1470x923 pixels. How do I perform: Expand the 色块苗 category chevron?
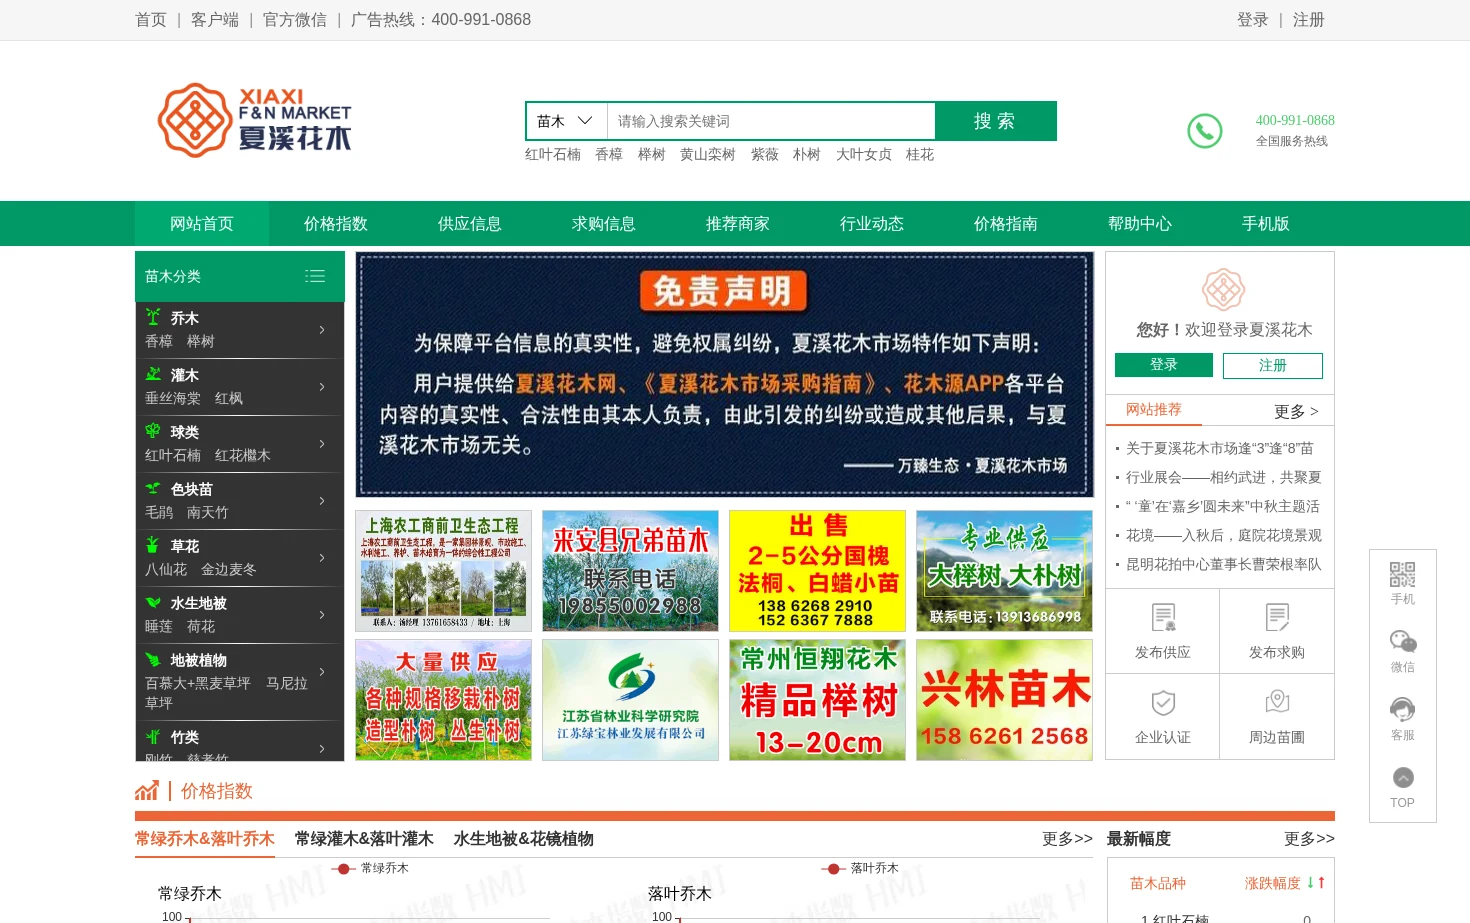click(322, 500)
